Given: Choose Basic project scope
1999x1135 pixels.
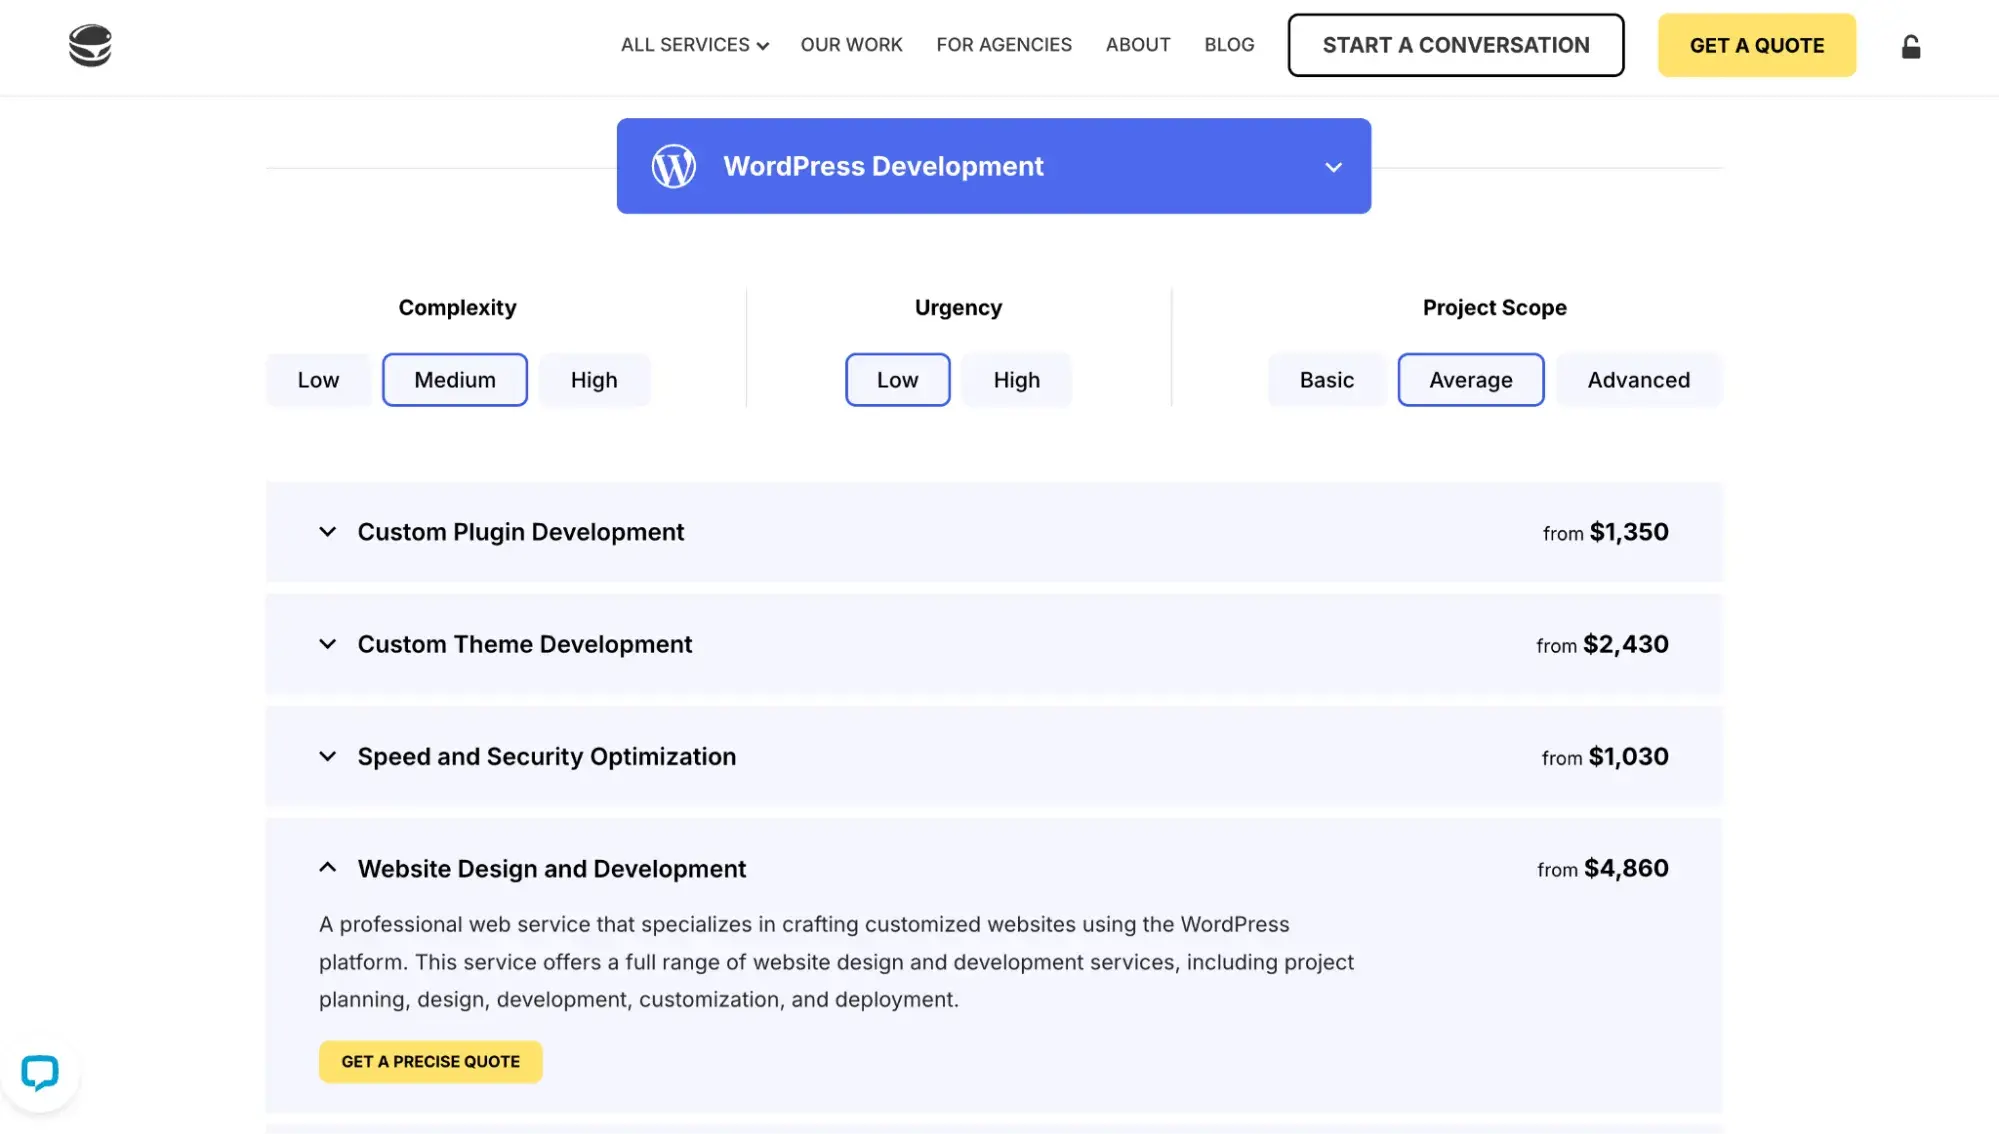Looking at the screenshot, I should [x=1326, y=380].
